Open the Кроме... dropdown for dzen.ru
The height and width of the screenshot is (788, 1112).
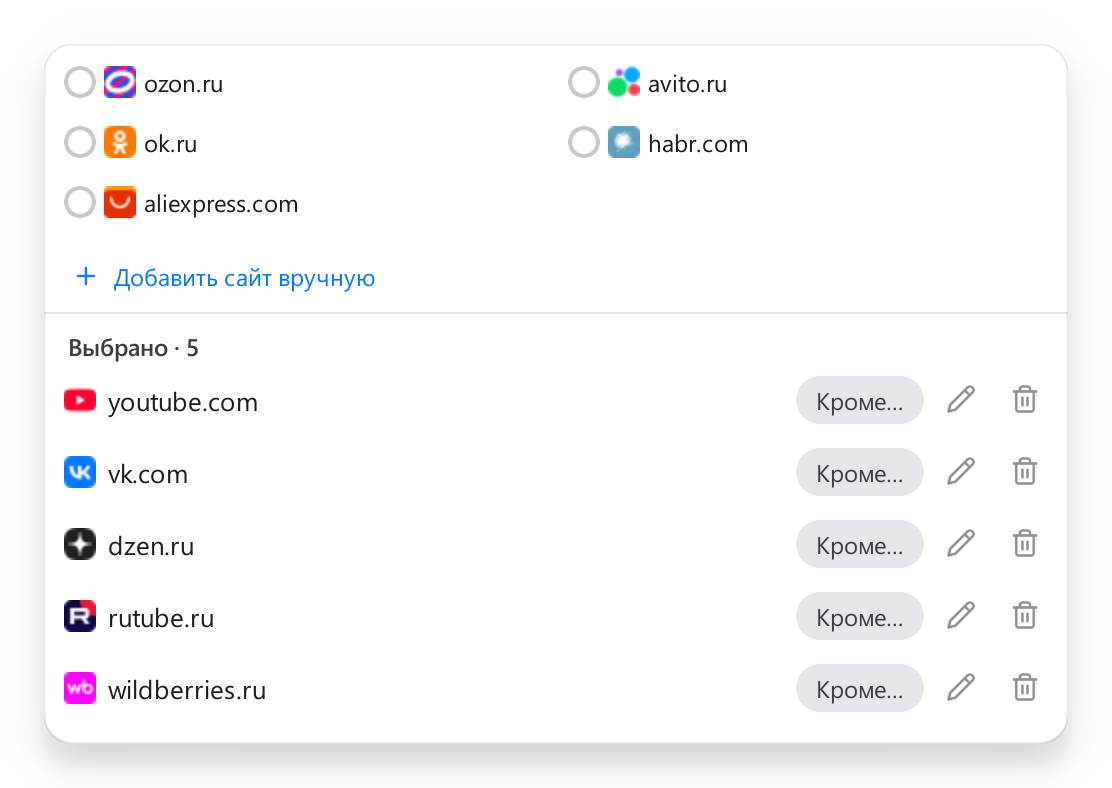point(860,544)
